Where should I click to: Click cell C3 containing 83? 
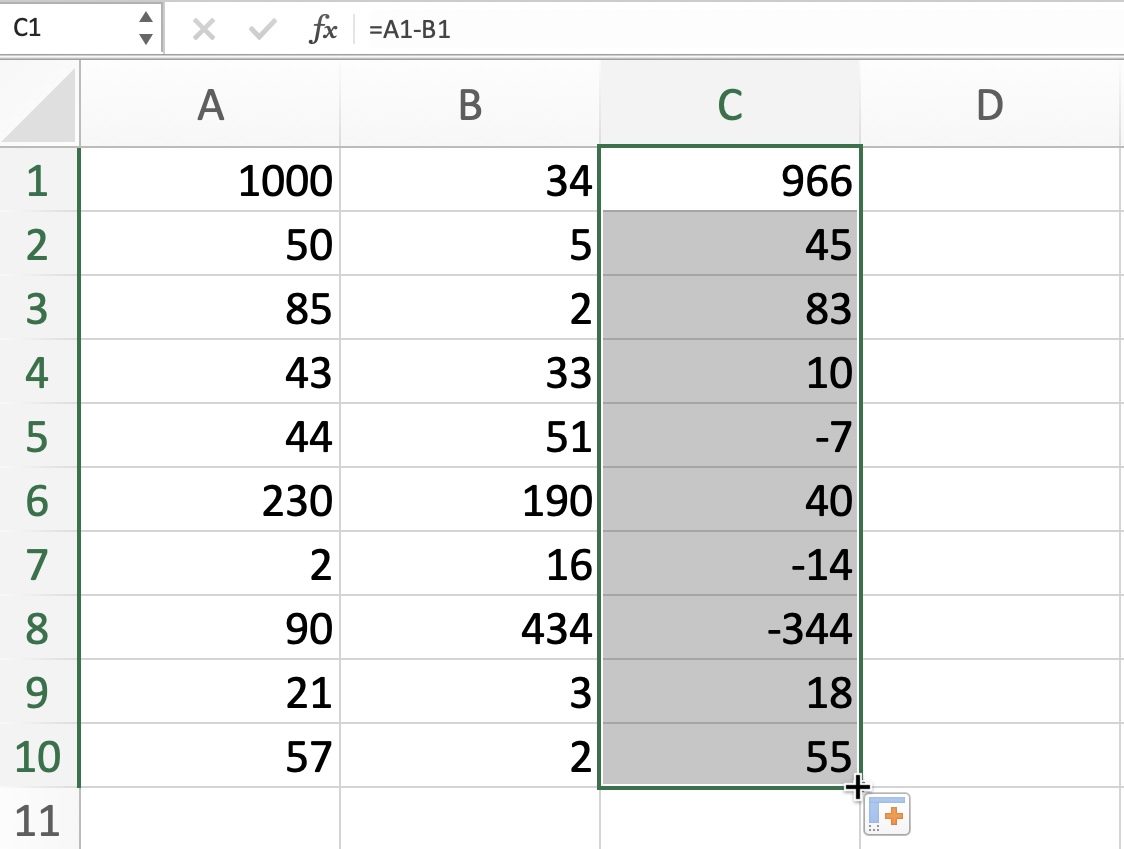click(730, 307)
